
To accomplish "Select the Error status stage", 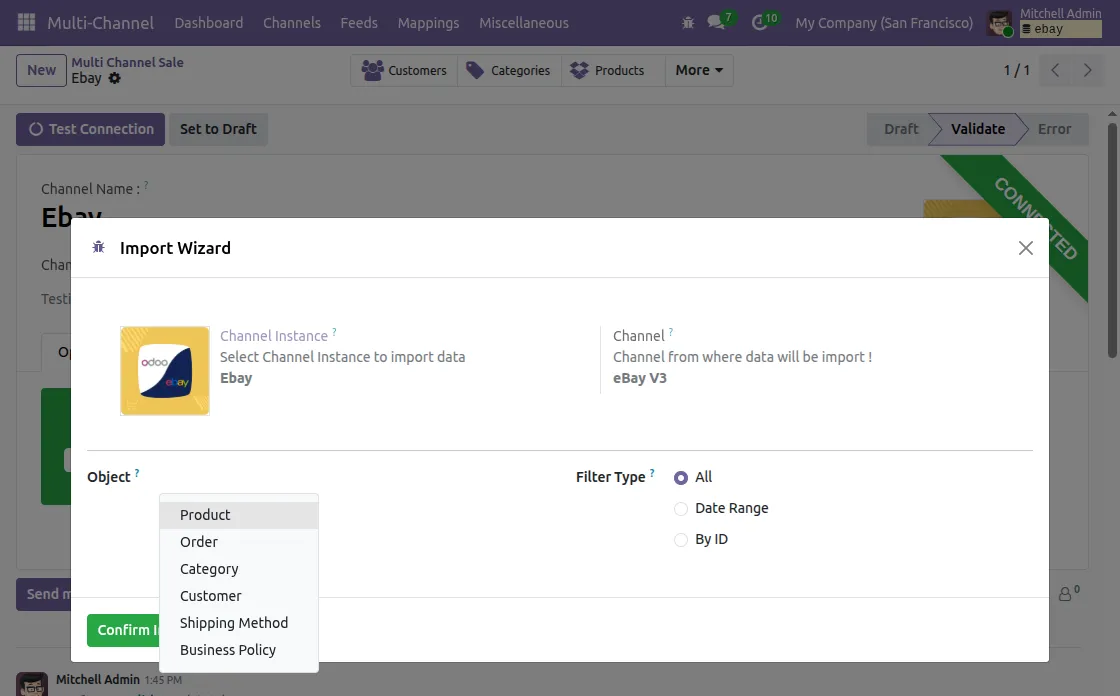I will point(1054,129).
